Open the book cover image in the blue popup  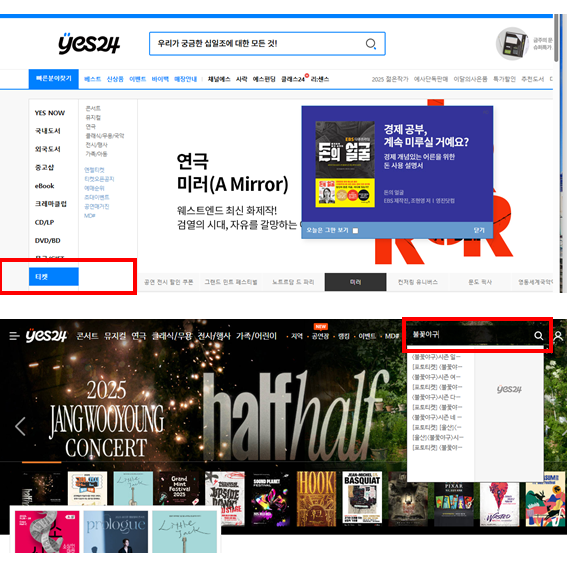coord(345,164)
